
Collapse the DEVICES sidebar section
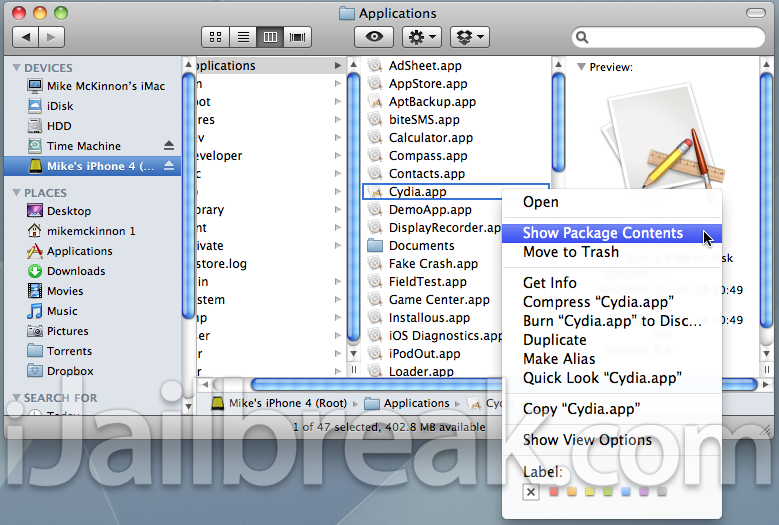click(16, 68)
